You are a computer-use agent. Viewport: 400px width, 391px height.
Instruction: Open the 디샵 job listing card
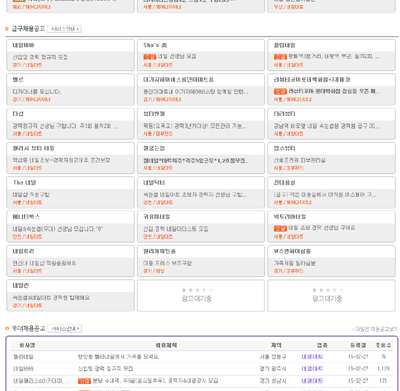coord(70,124)
